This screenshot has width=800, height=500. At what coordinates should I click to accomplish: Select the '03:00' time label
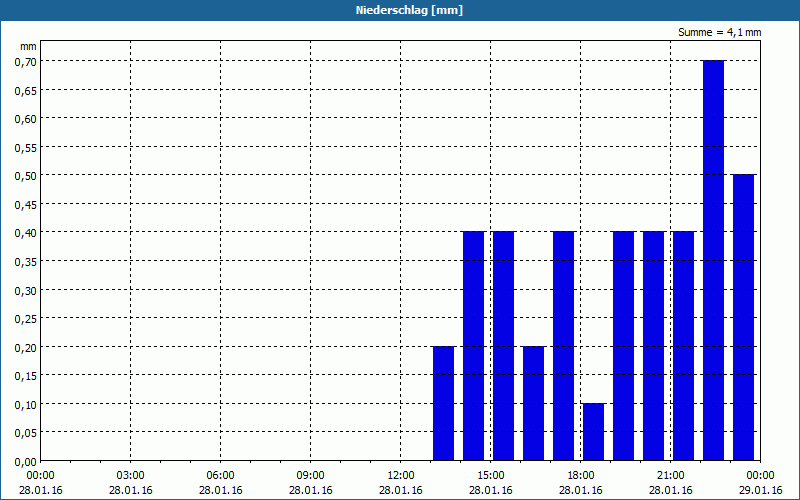coord(131,475)
